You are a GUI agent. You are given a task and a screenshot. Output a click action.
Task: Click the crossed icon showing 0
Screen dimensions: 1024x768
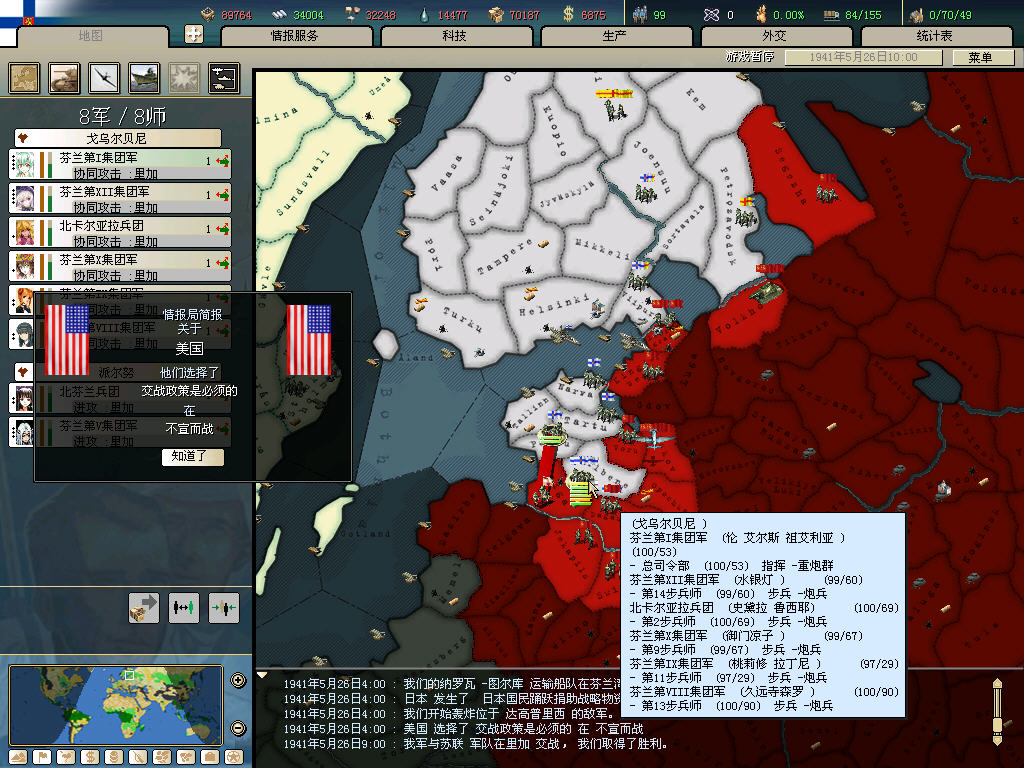711,14
